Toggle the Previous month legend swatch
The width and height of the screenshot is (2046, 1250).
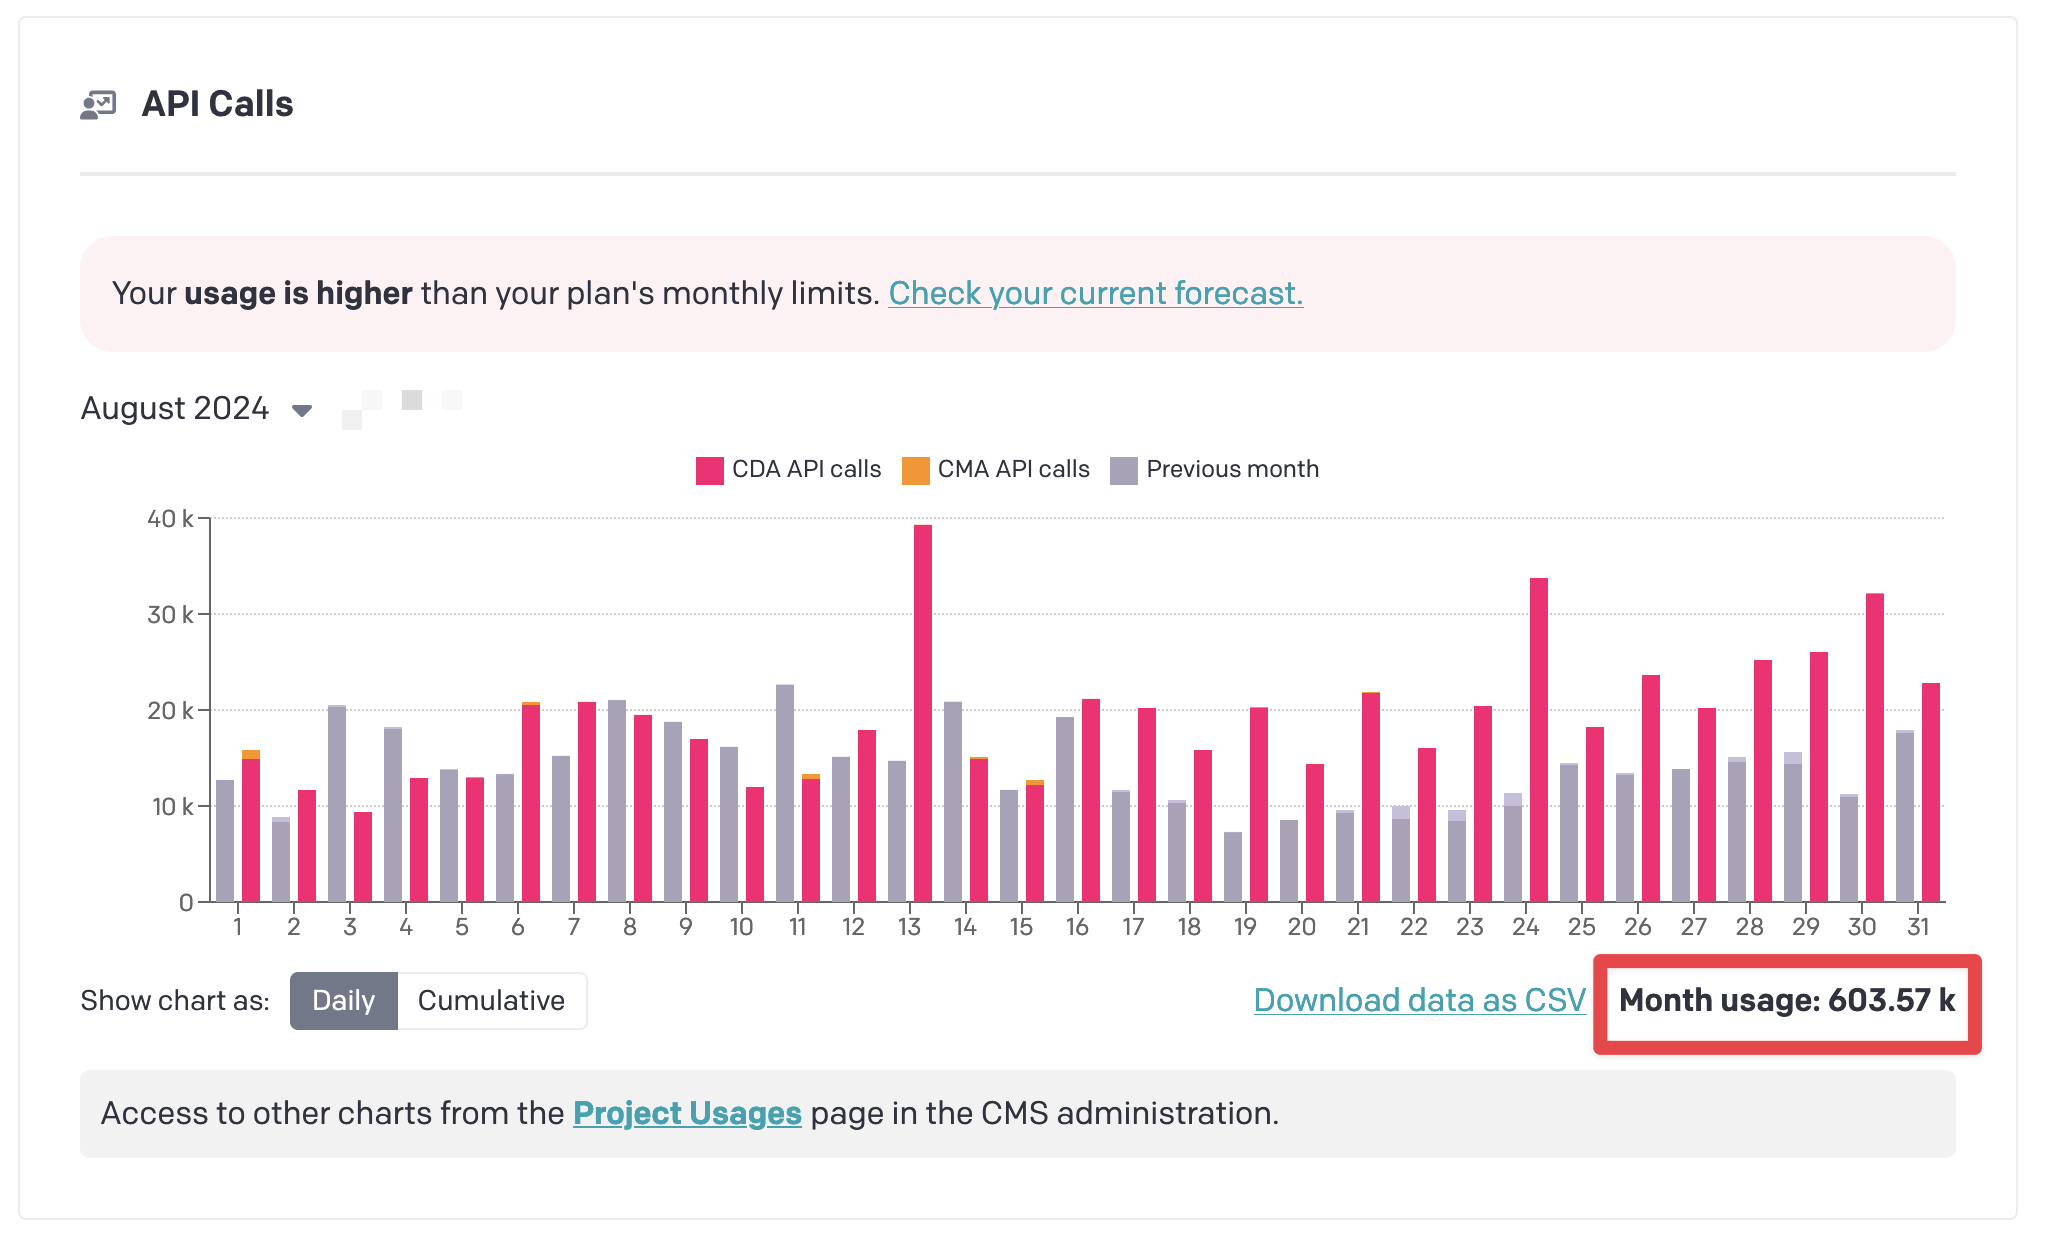tap(1124, 470)
